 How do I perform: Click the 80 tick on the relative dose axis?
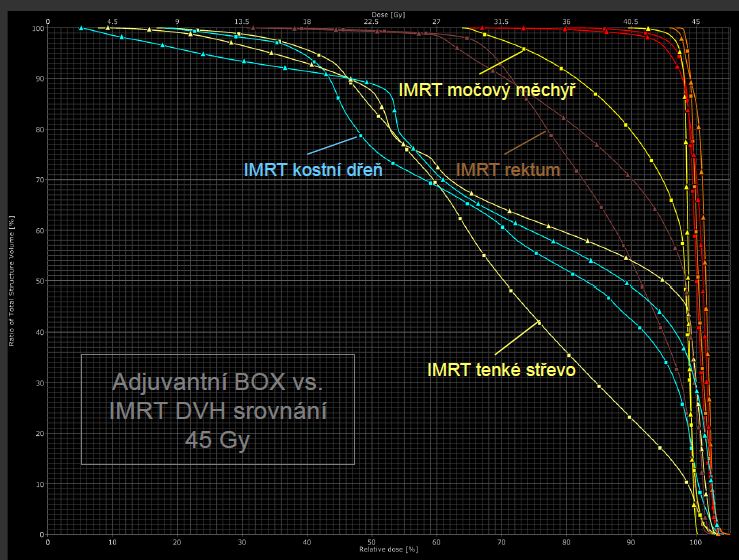point(566,541)
